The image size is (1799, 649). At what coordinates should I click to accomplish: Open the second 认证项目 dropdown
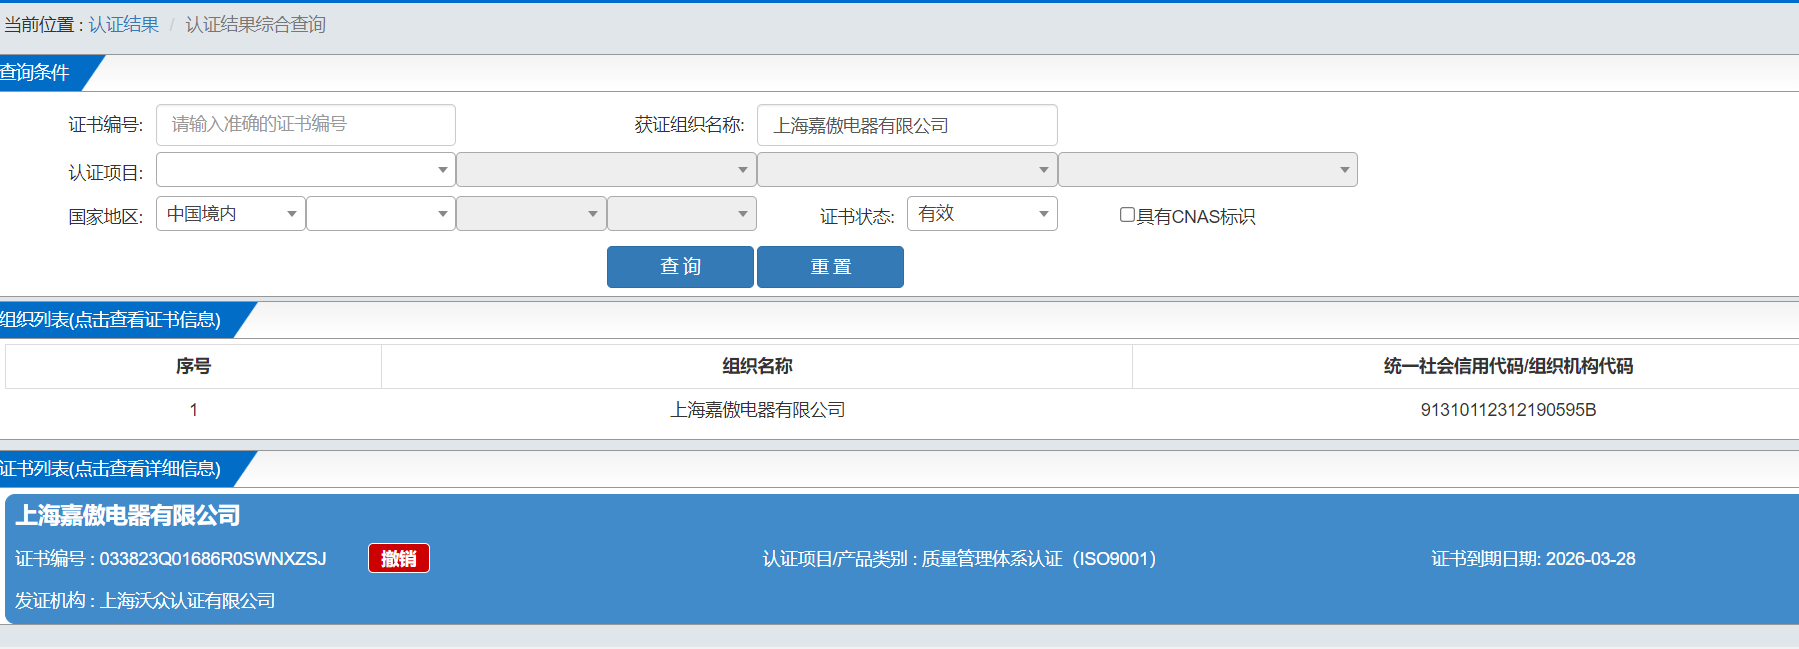606,170
